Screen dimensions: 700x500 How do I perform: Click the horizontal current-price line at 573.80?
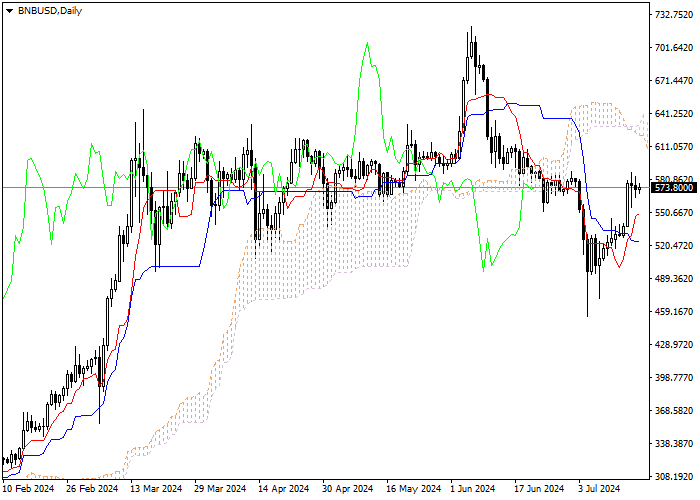pyautogui.click(x=326, y=188)
